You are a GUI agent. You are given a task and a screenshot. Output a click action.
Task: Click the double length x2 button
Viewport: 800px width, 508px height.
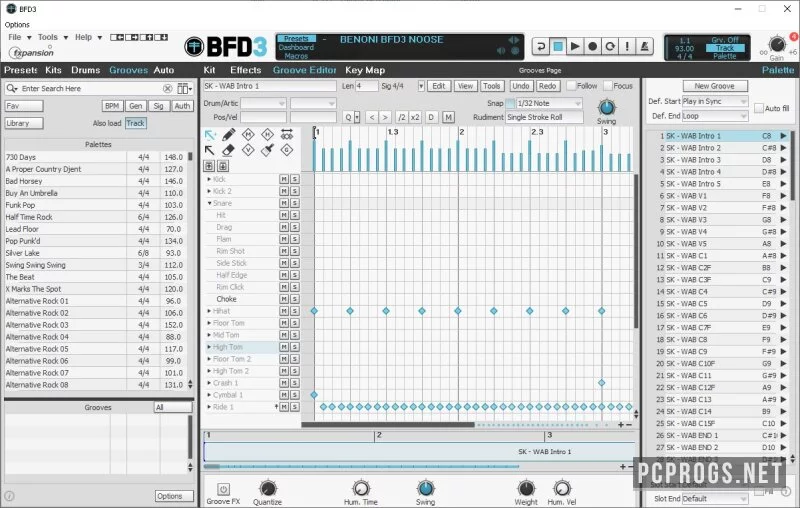tap(415, 117)
